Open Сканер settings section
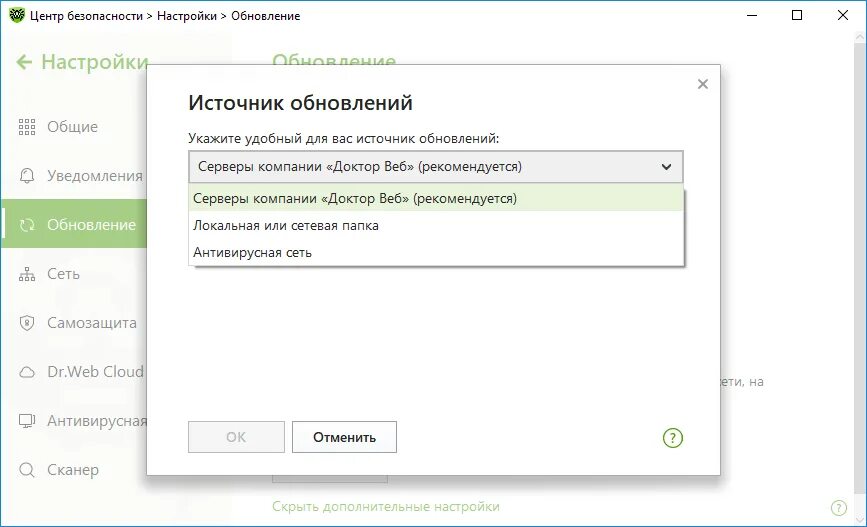The image size is (867, 527). coord(74,470)
